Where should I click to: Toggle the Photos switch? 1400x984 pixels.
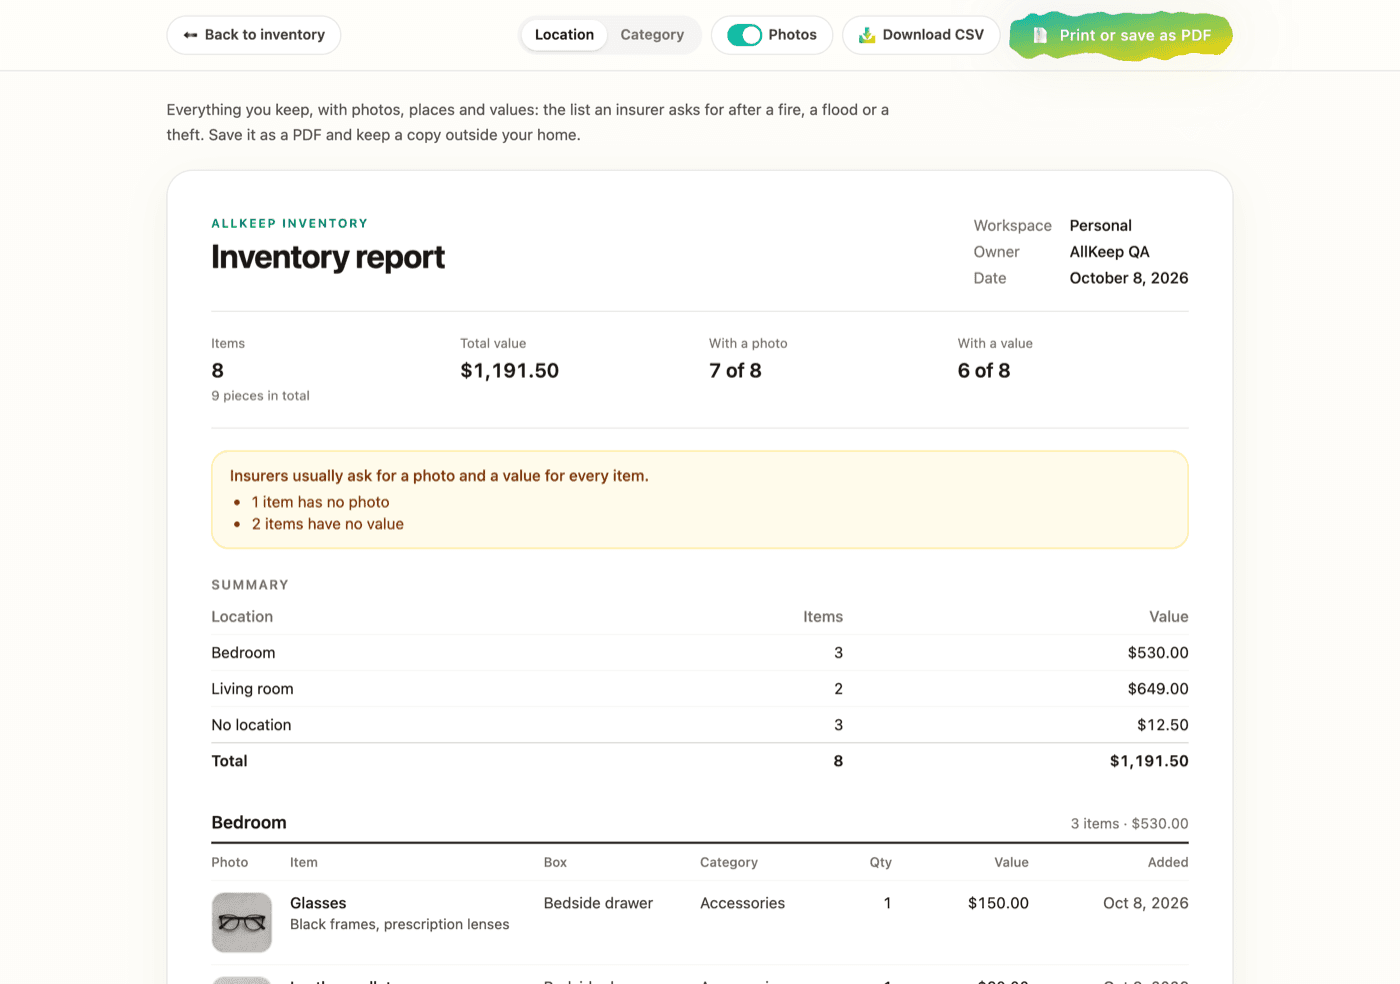point(744,35)
